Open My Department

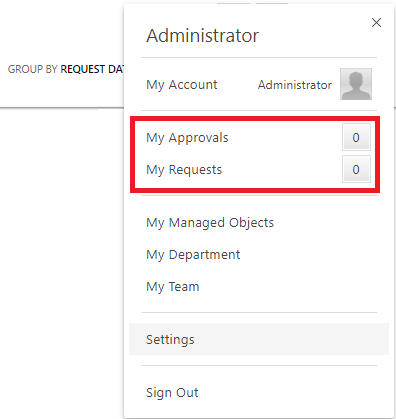point(193,255)
